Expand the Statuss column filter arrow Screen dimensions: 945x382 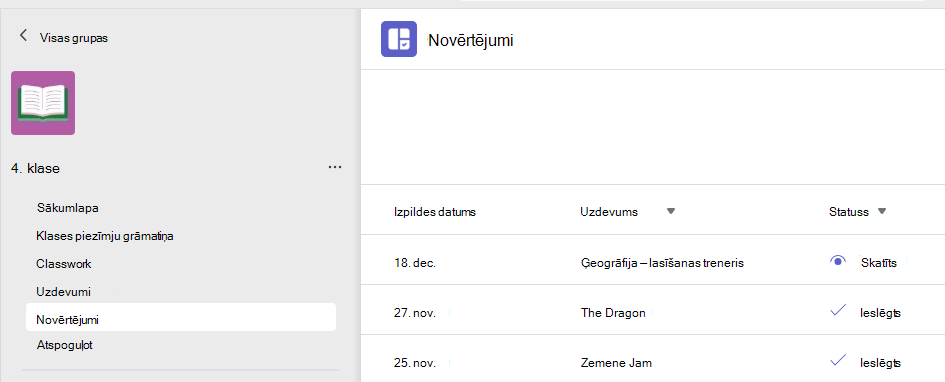click(x=882, y=211)
